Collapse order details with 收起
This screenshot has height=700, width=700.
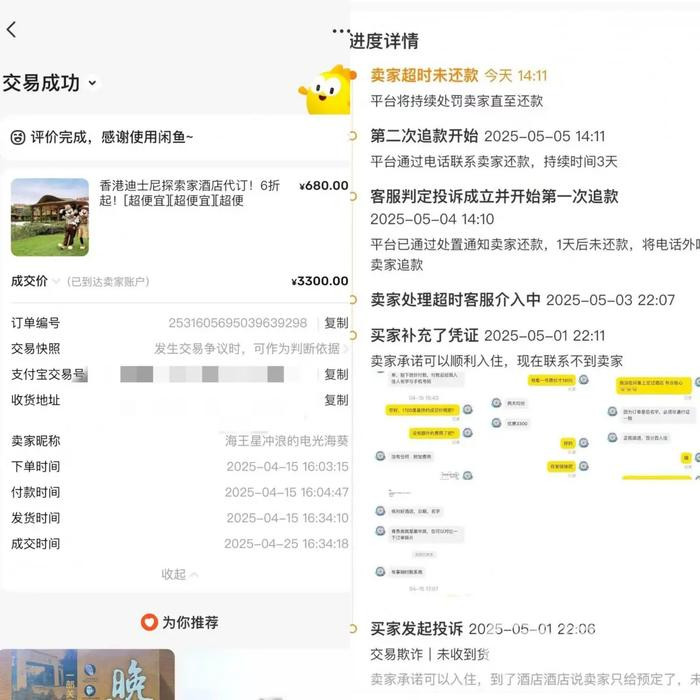tap(179, 574)
